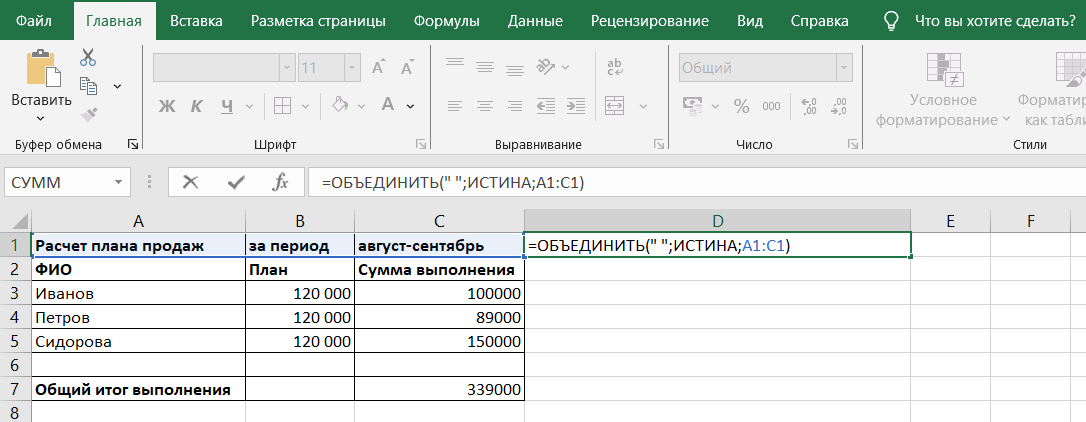The height and width of the screenshot is (422, 1086).
Task: Open the font name dropdown
Action: tap(287, 68)
